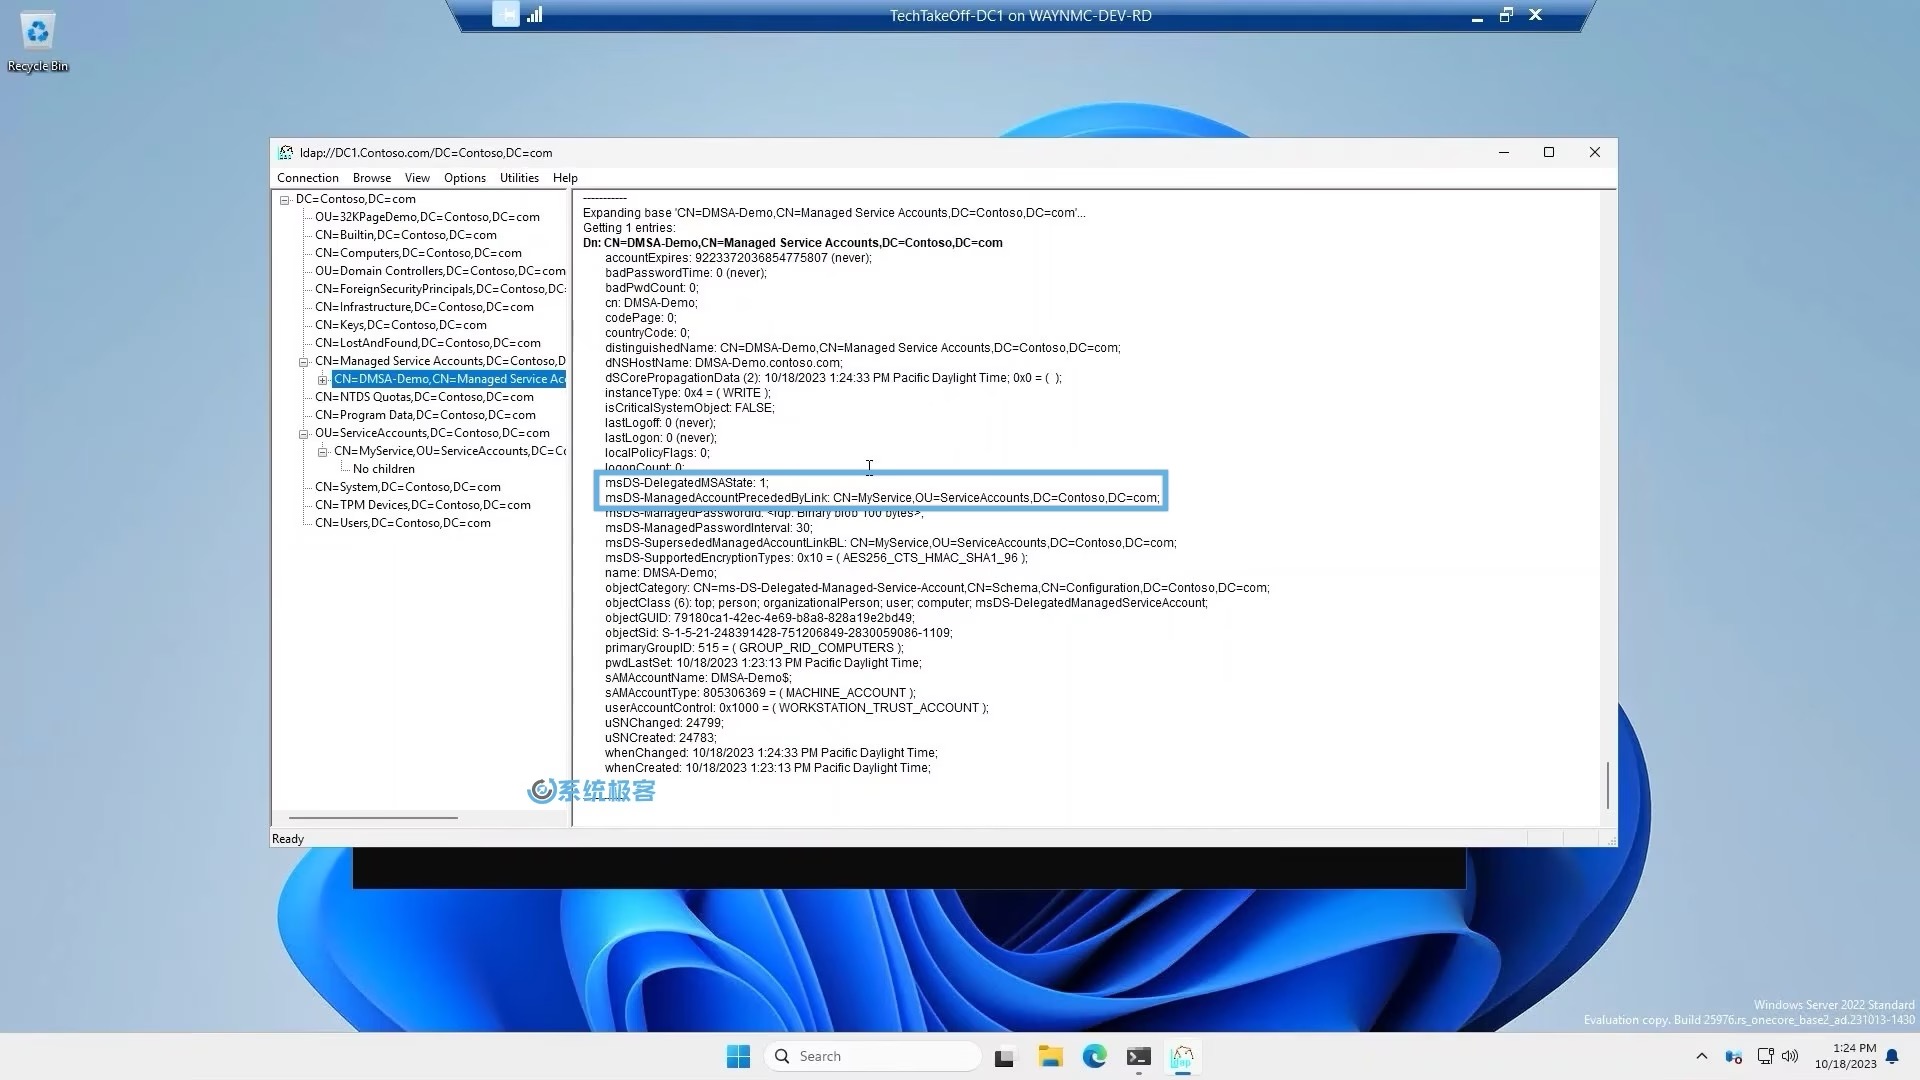
Task: Expand OU=Domain Controllers tree node
Action: coord(440,270)
